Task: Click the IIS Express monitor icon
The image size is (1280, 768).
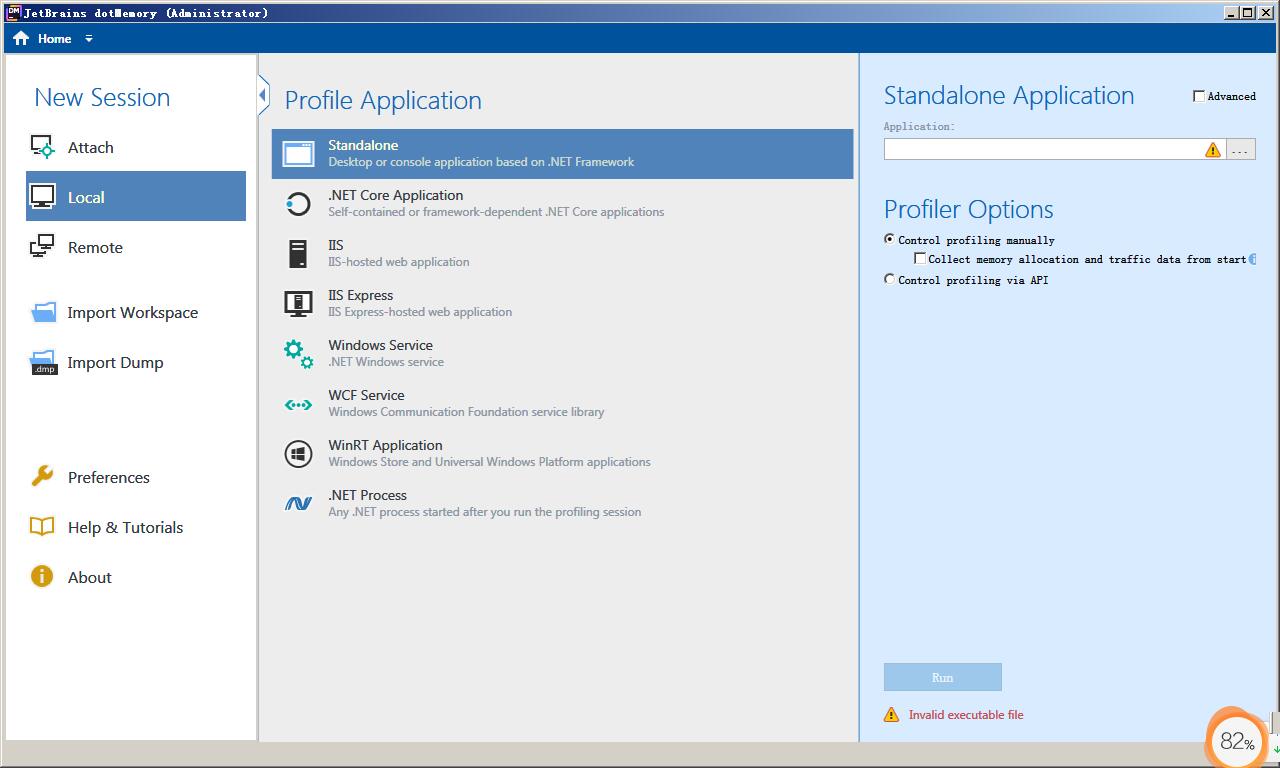Action: click(298, 303)
